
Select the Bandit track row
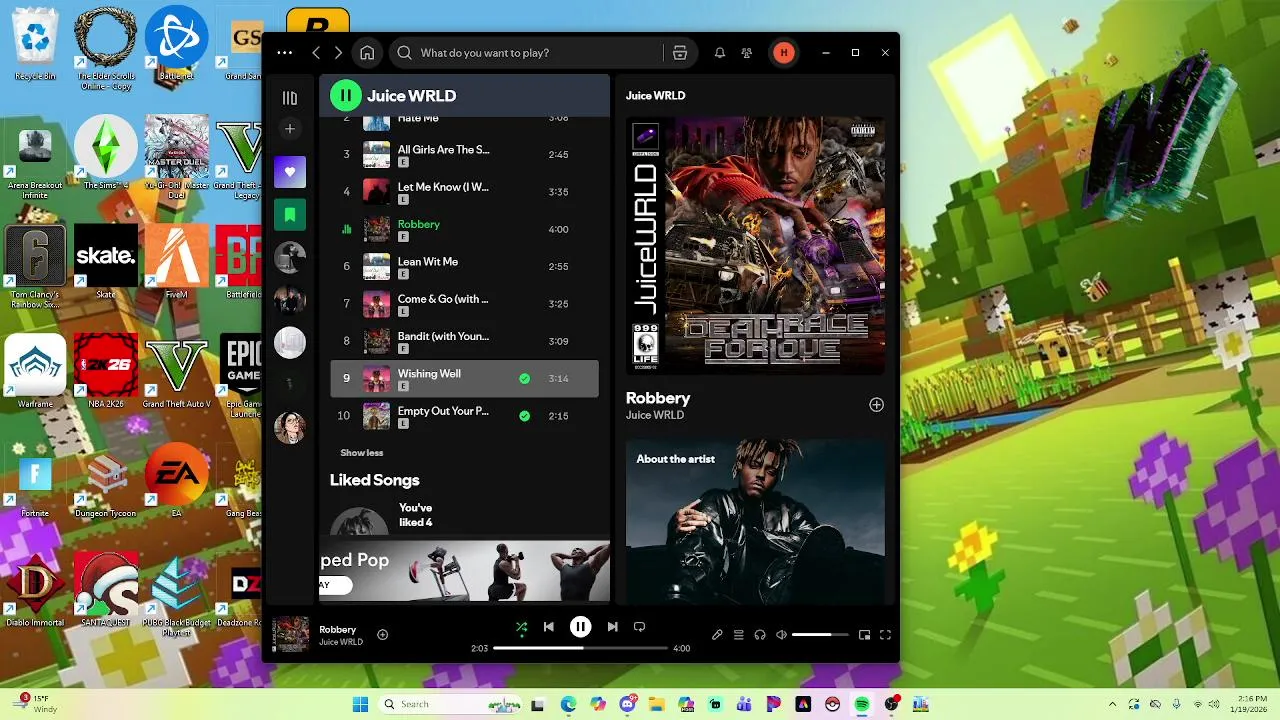coord(465,341)
